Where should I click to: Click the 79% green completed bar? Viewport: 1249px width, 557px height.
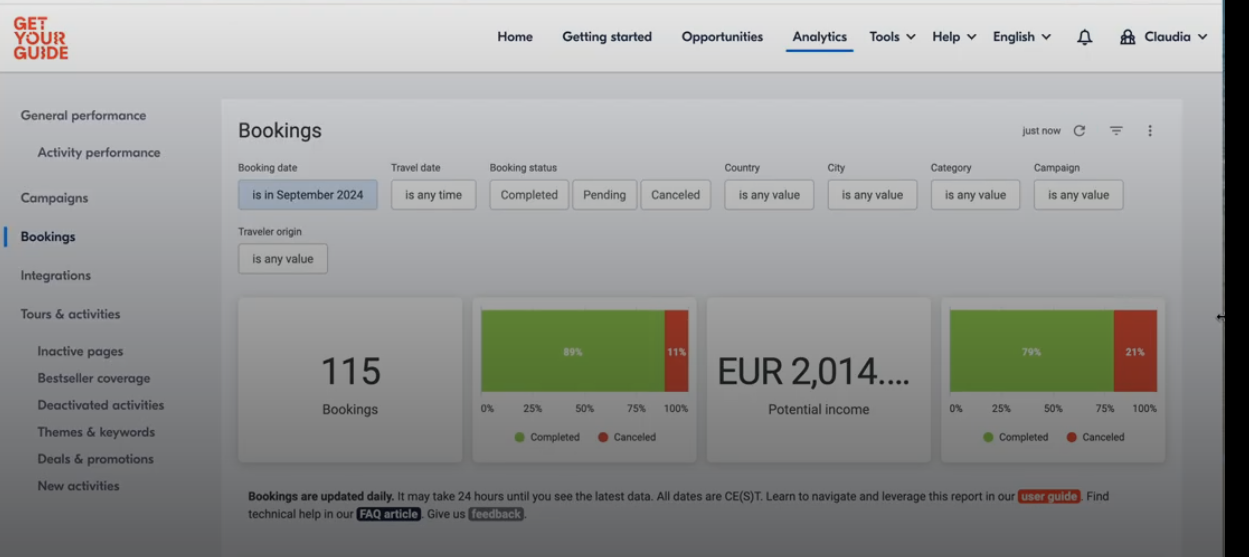(x=1032, y=351)
